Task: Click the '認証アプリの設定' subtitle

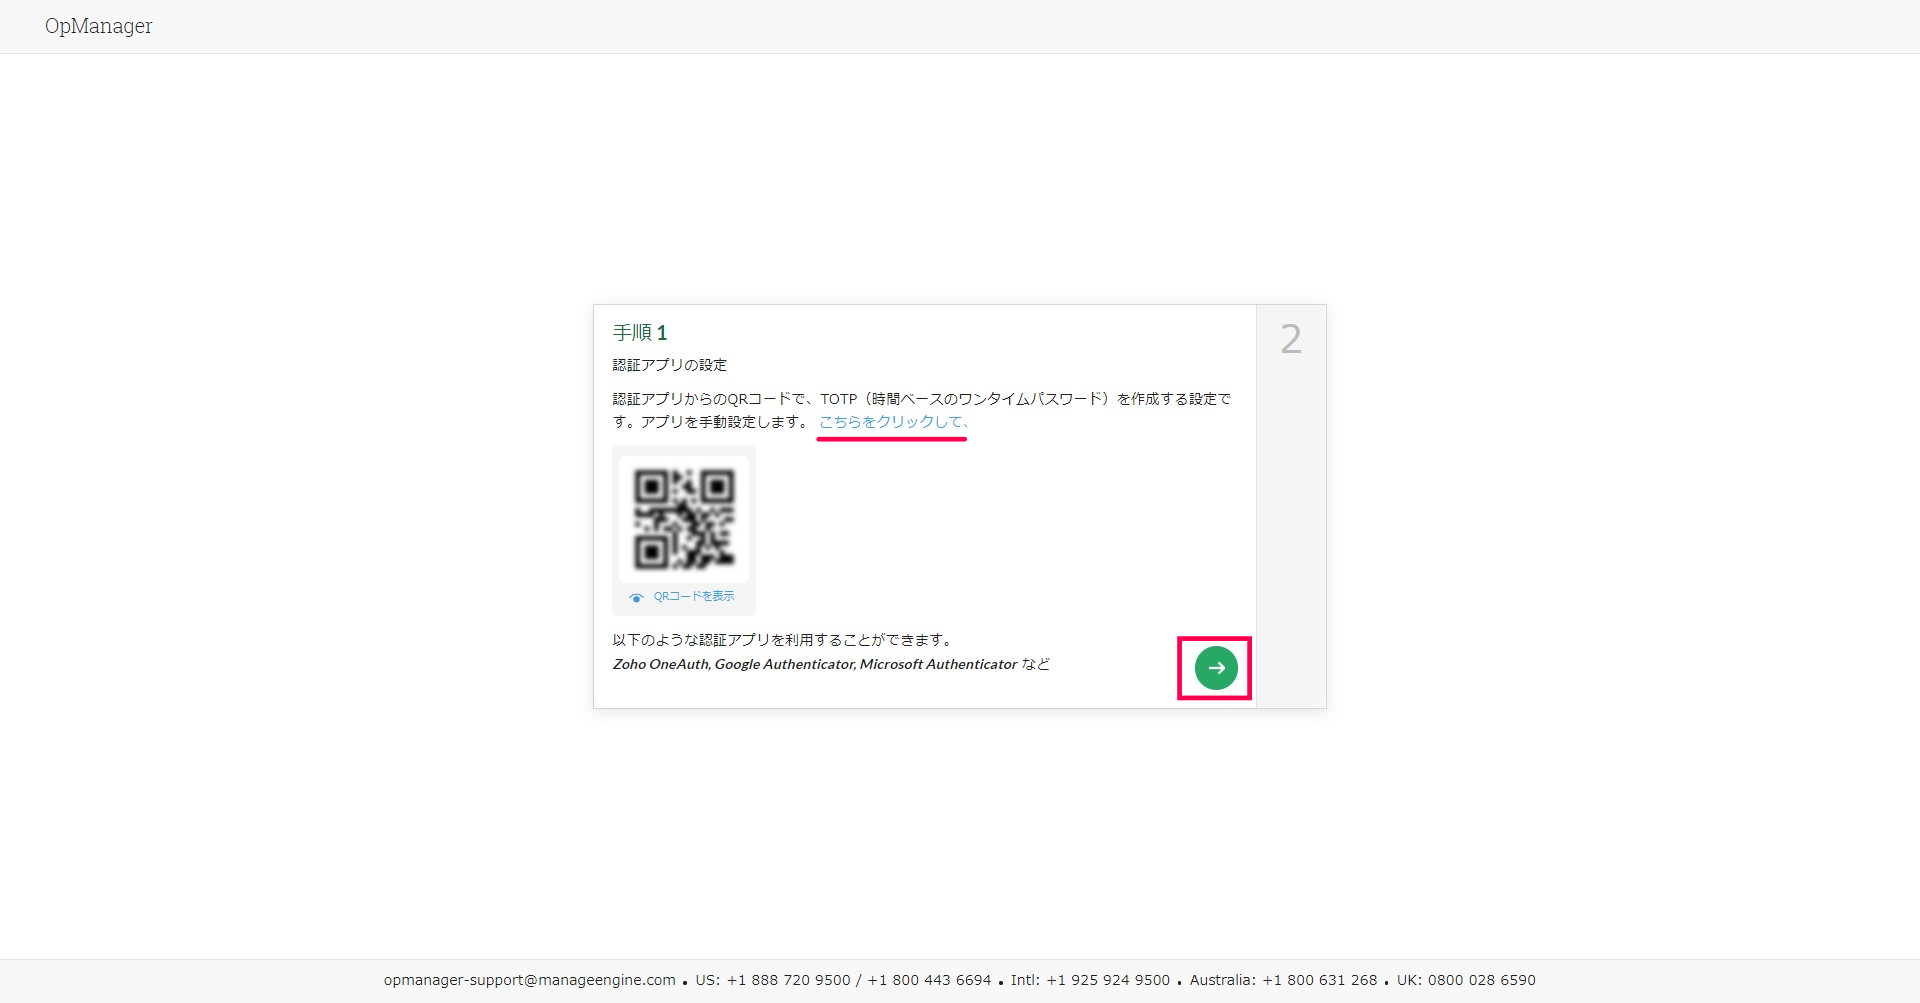Action: click(670, 365)
